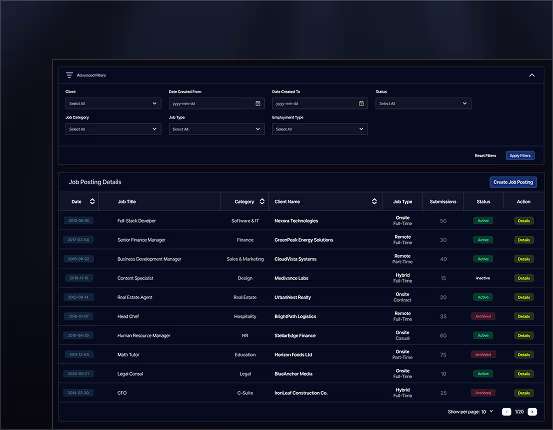Open the Client dropdown
553x430 pixels.
click(x=113, y=103)
